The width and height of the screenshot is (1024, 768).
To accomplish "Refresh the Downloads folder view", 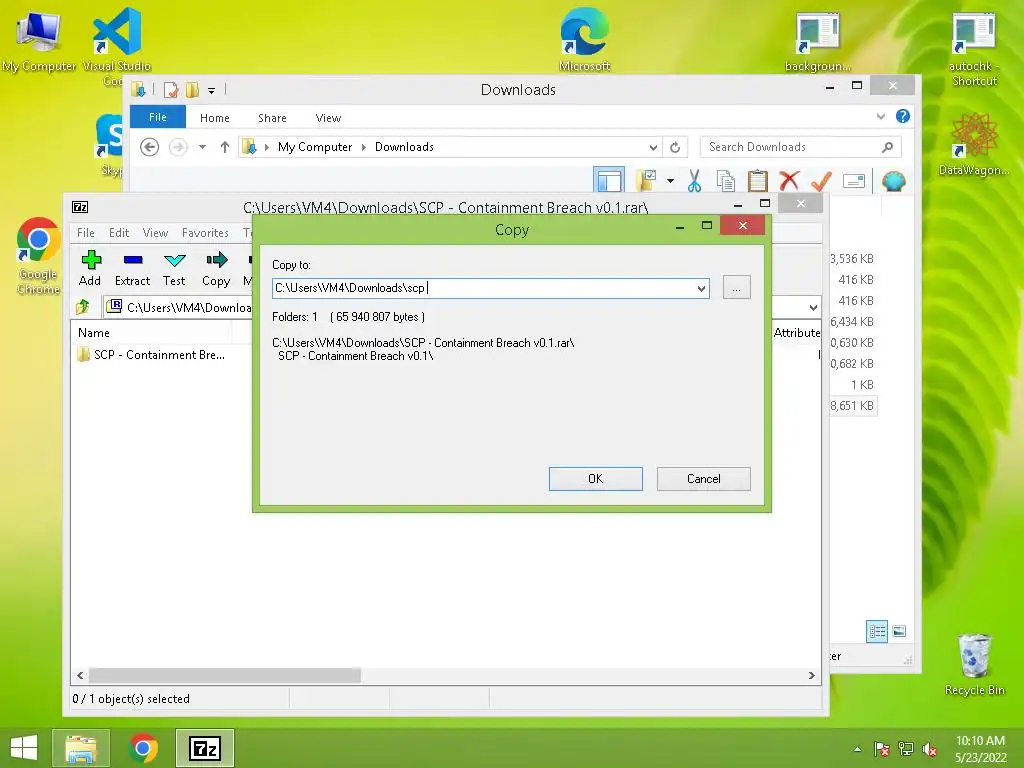I will pyautogui.click(x=675, y=147).
